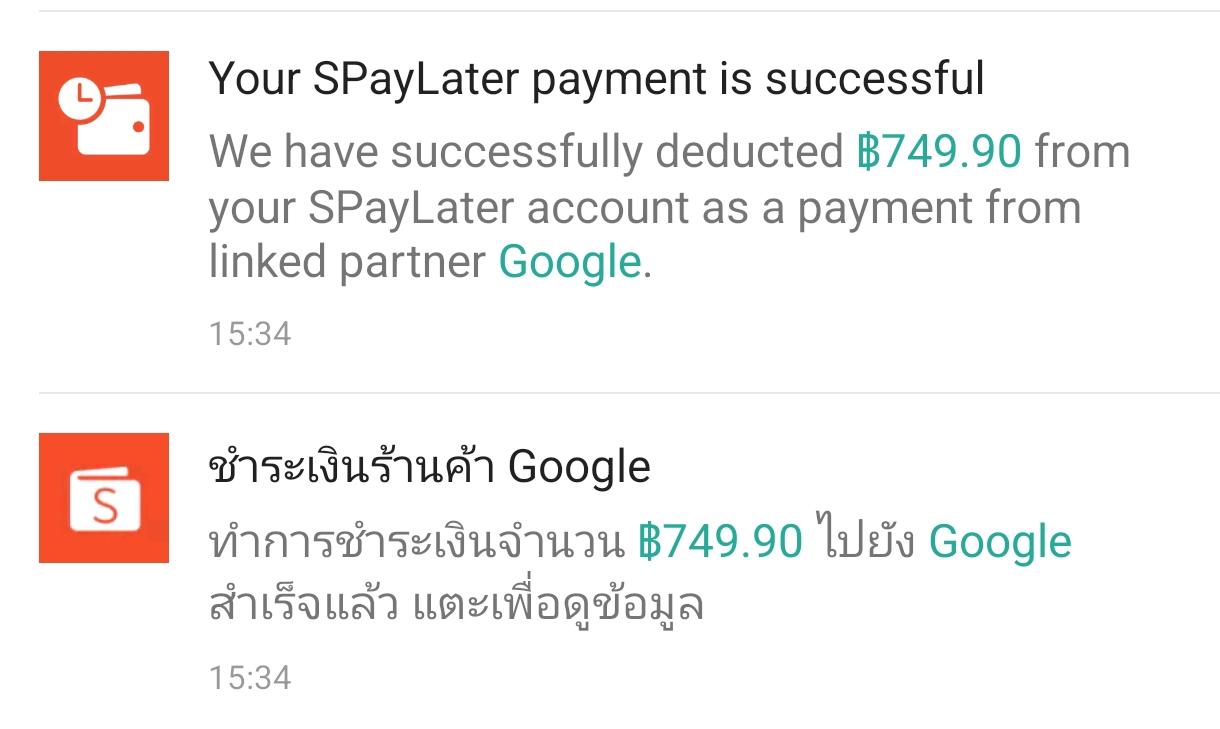Open 'Your SPayLater payment is successful' title
The height and width of the screenshot is (729, 1220).
click(597, 79)
